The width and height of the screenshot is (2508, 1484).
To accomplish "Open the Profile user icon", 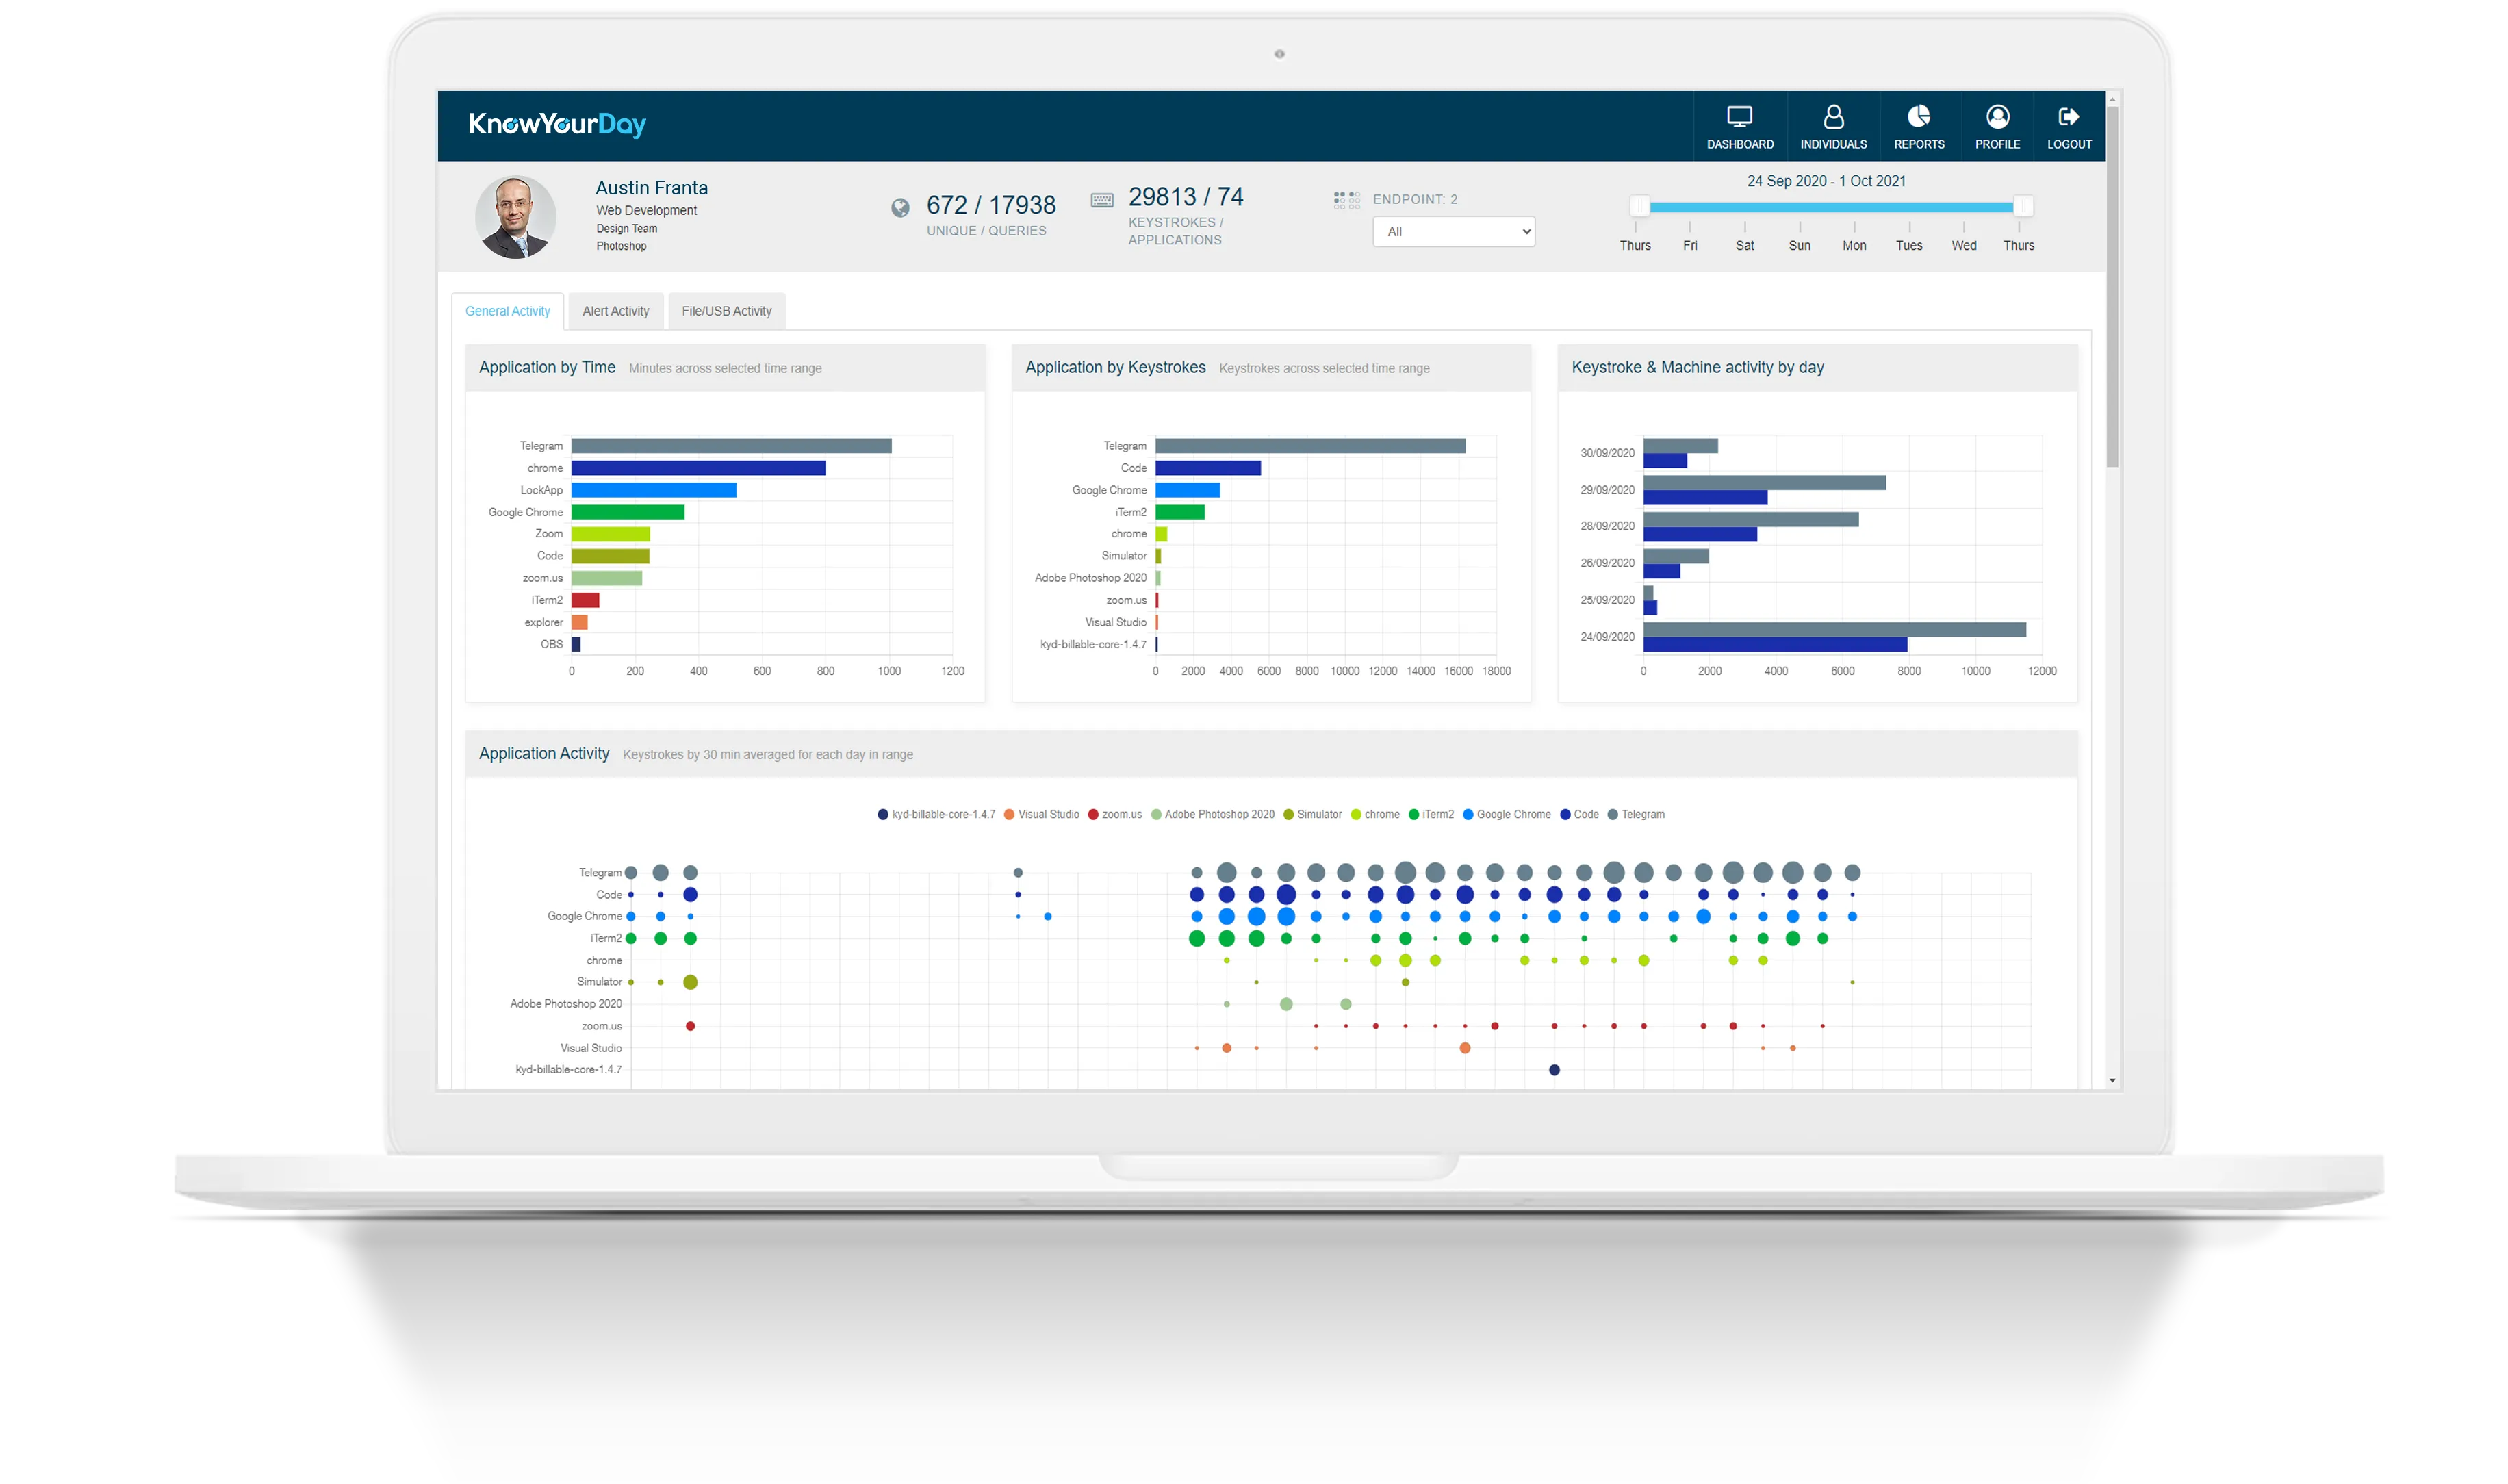I will 1997,118.
